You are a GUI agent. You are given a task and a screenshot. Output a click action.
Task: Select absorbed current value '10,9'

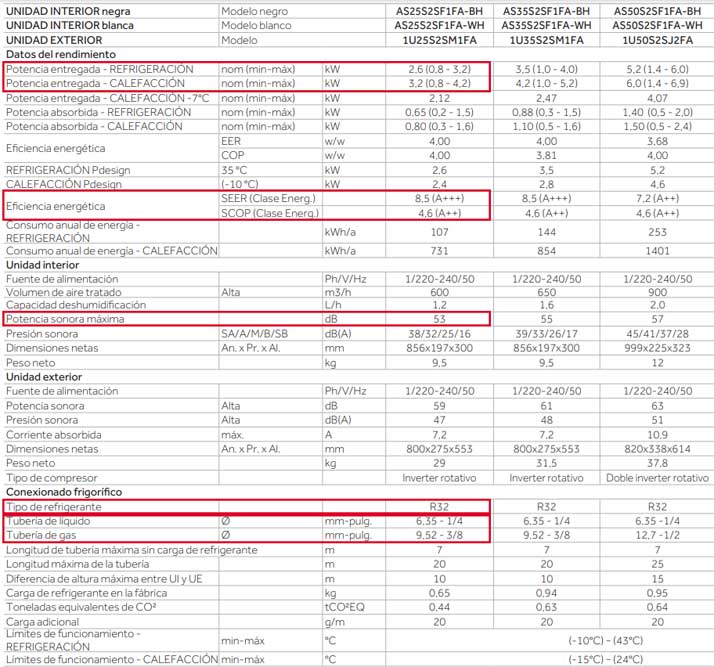657,435
